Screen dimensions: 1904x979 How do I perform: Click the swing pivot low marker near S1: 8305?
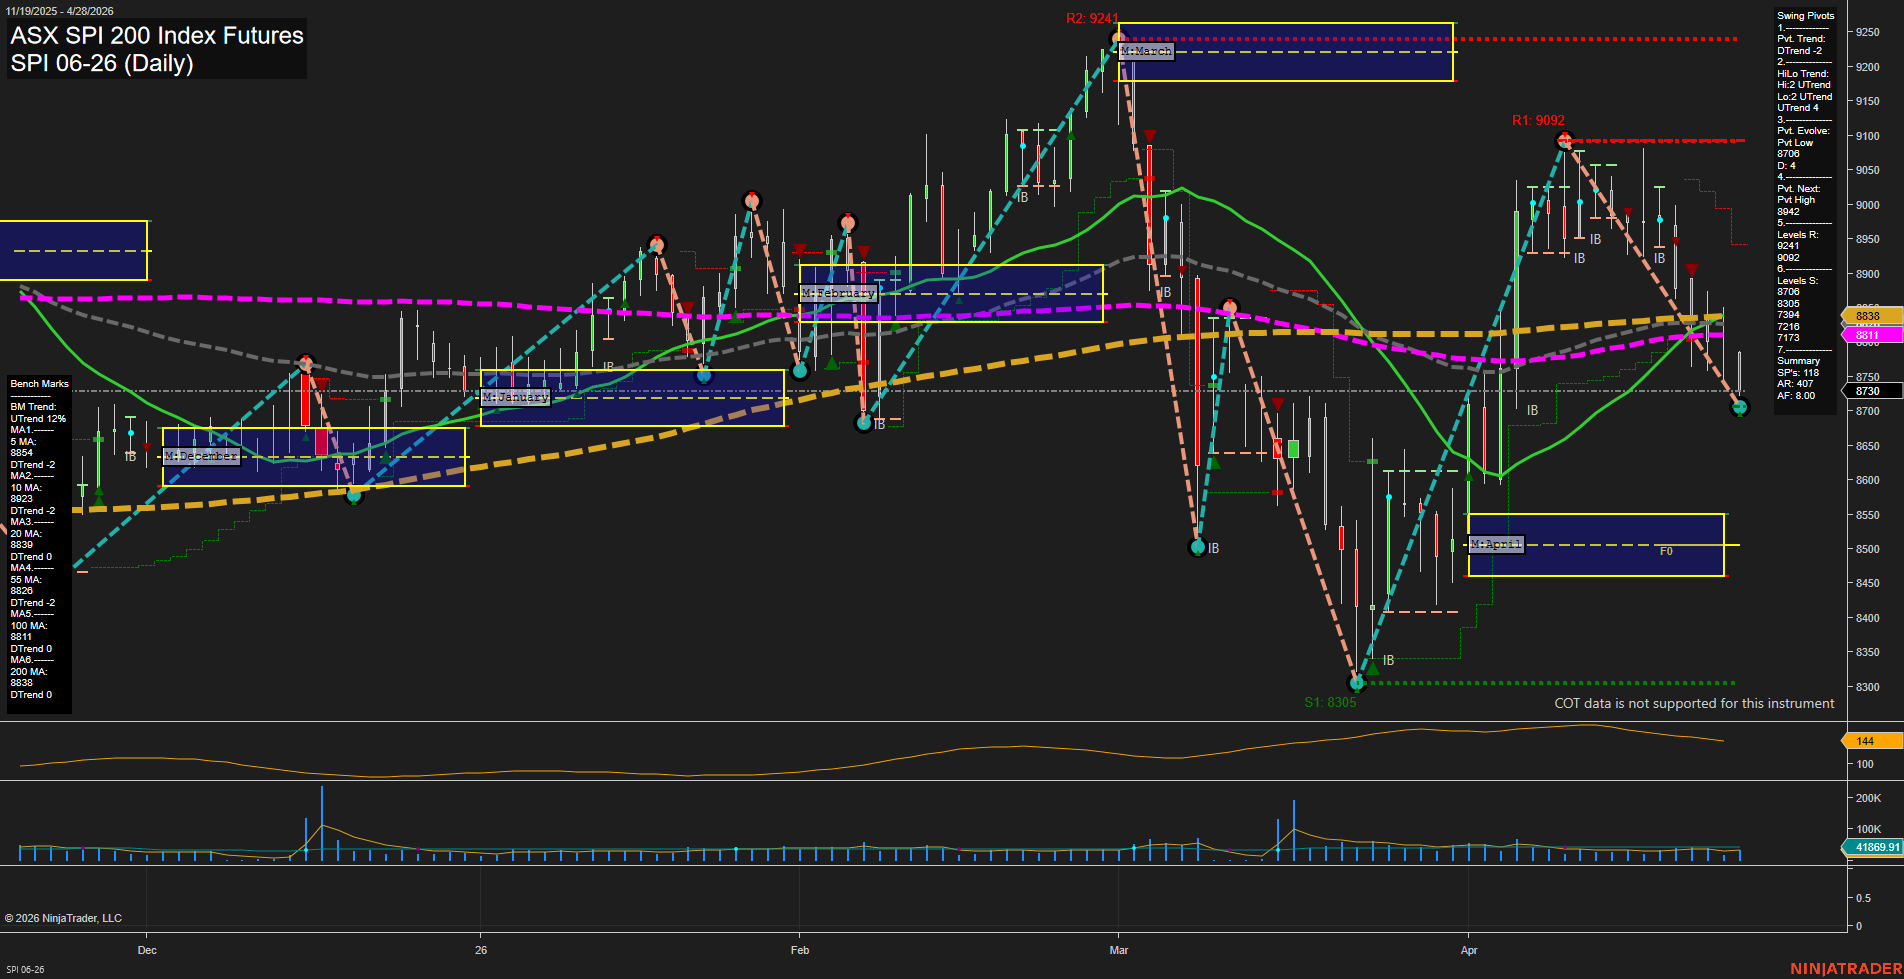pyautogui.click(x=1357, y=684)
